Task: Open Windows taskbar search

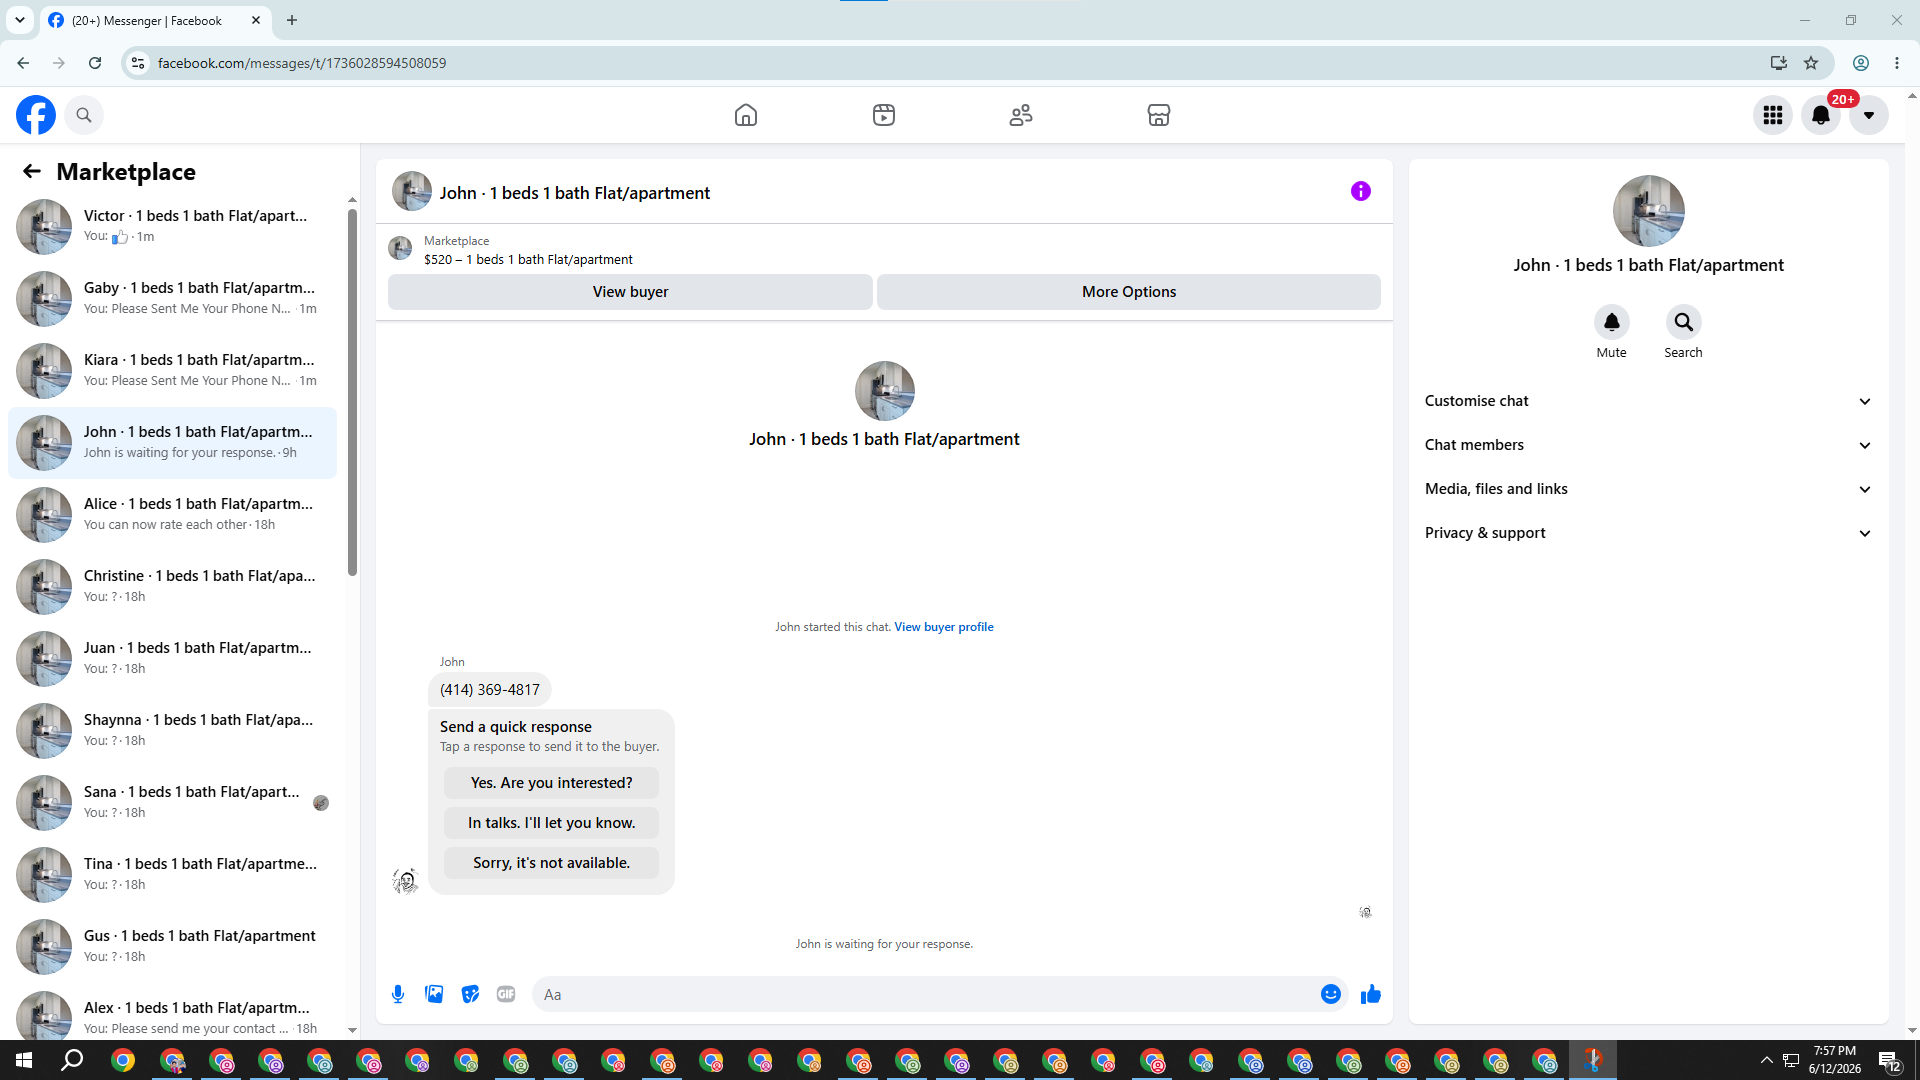Action: pos(72,1060)
